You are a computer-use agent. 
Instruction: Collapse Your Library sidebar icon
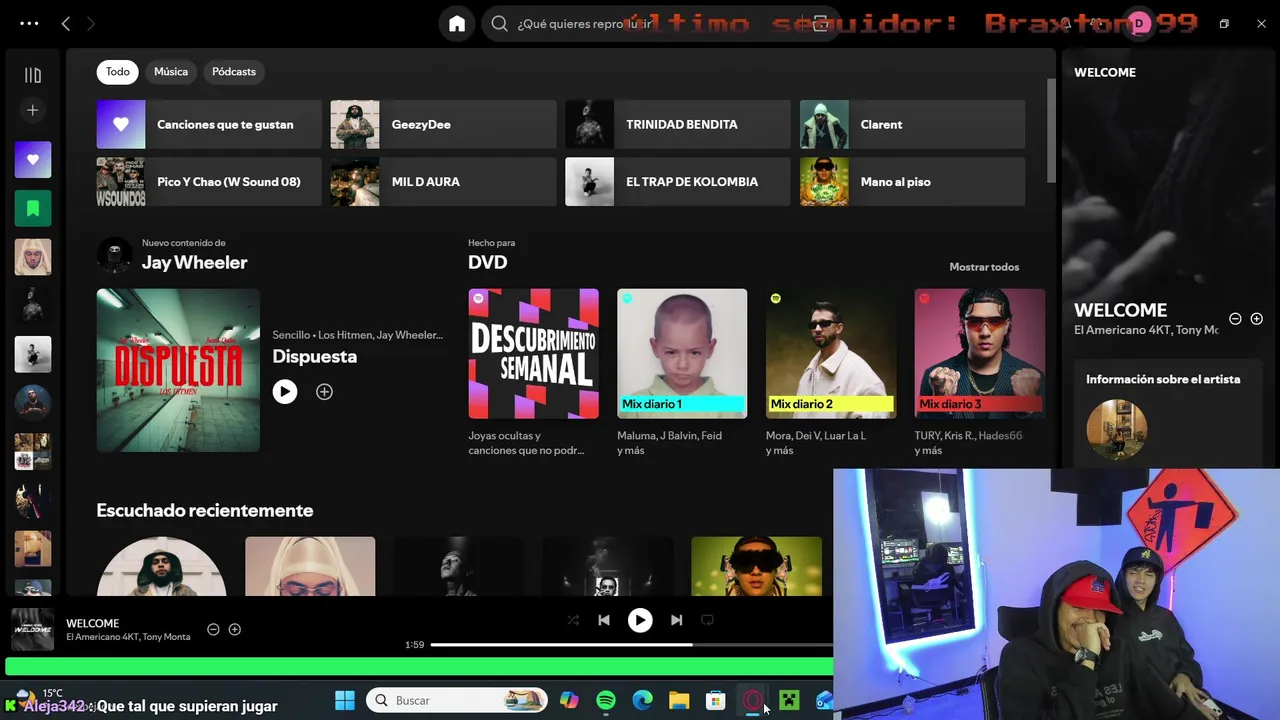33,75
